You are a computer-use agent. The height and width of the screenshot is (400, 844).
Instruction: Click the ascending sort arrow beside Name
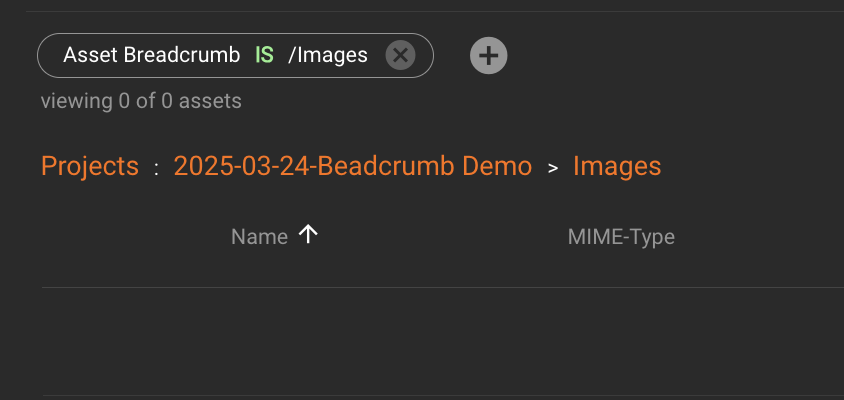pos(309,235)
